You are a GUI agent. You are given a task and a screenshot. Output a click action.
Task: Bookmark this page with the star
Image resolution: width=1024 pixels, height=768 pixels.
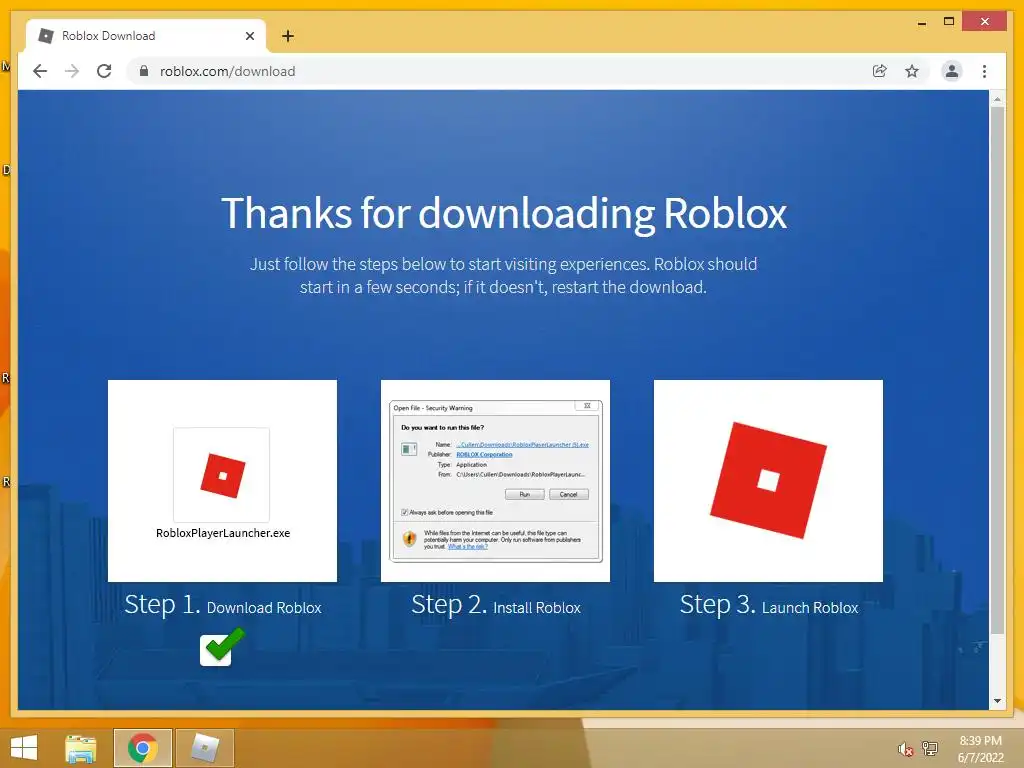[x=912, y=71]
